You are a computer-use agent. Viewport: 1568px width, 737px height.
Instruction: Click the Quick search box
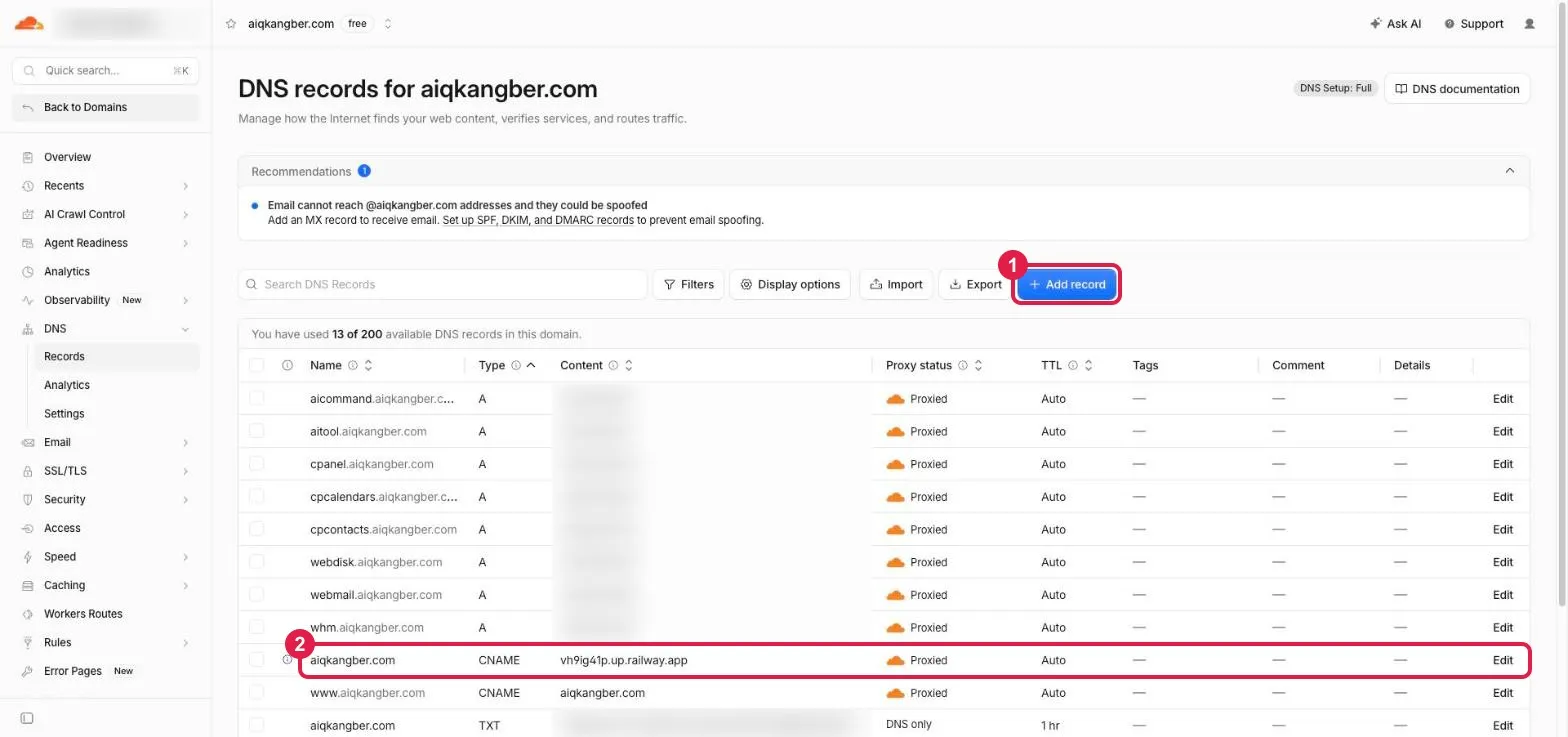106,71
